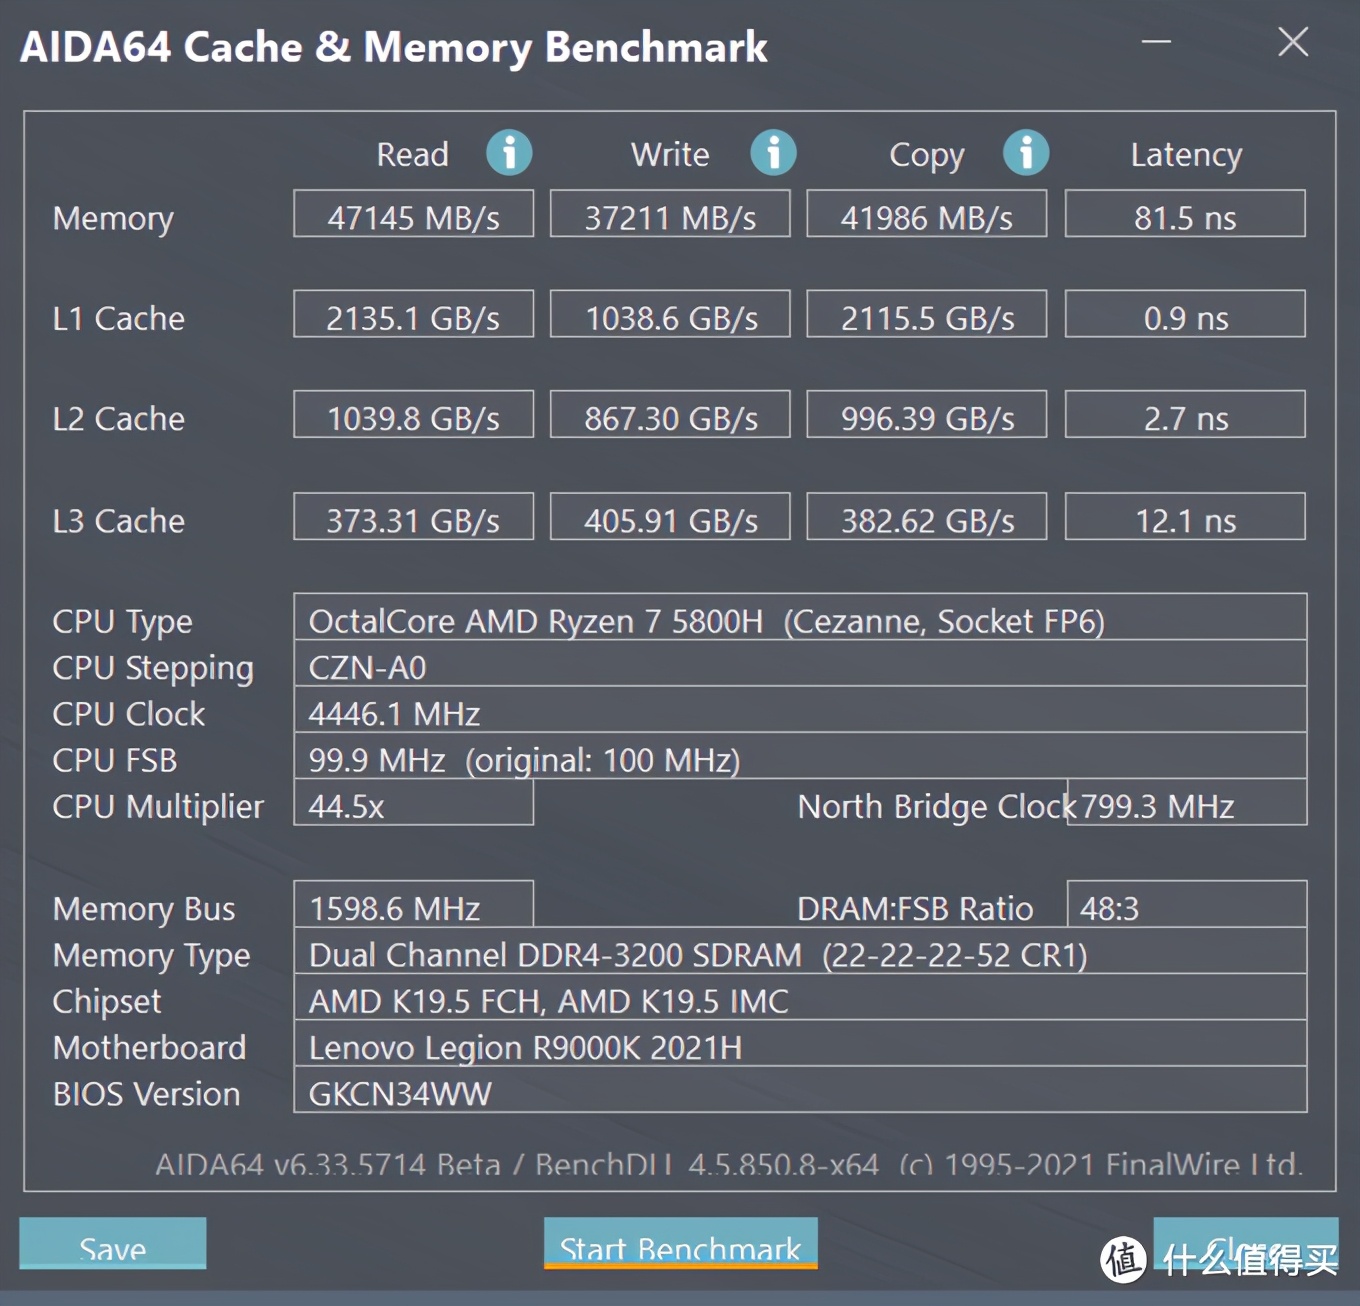Minimize the AIDA64 benchmark window
Viewport: 1360px width, 1306px height.
[1157, 42]
